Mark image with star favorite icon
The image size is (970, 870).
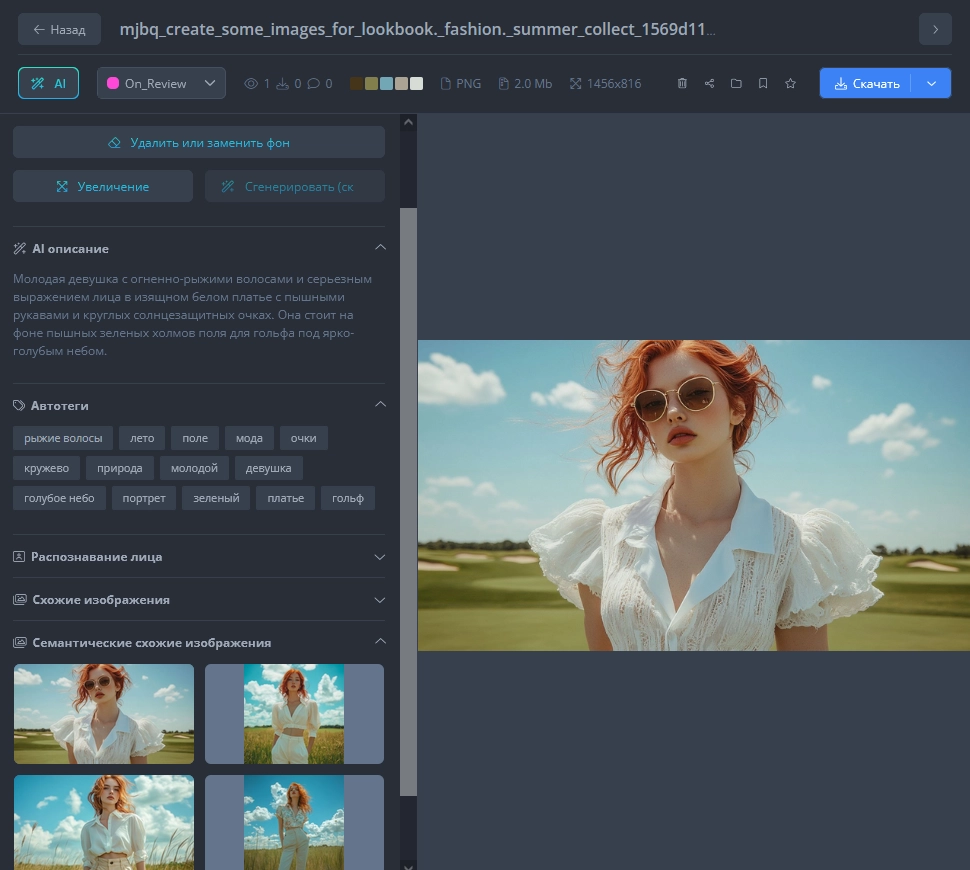[x=790, y=84]
